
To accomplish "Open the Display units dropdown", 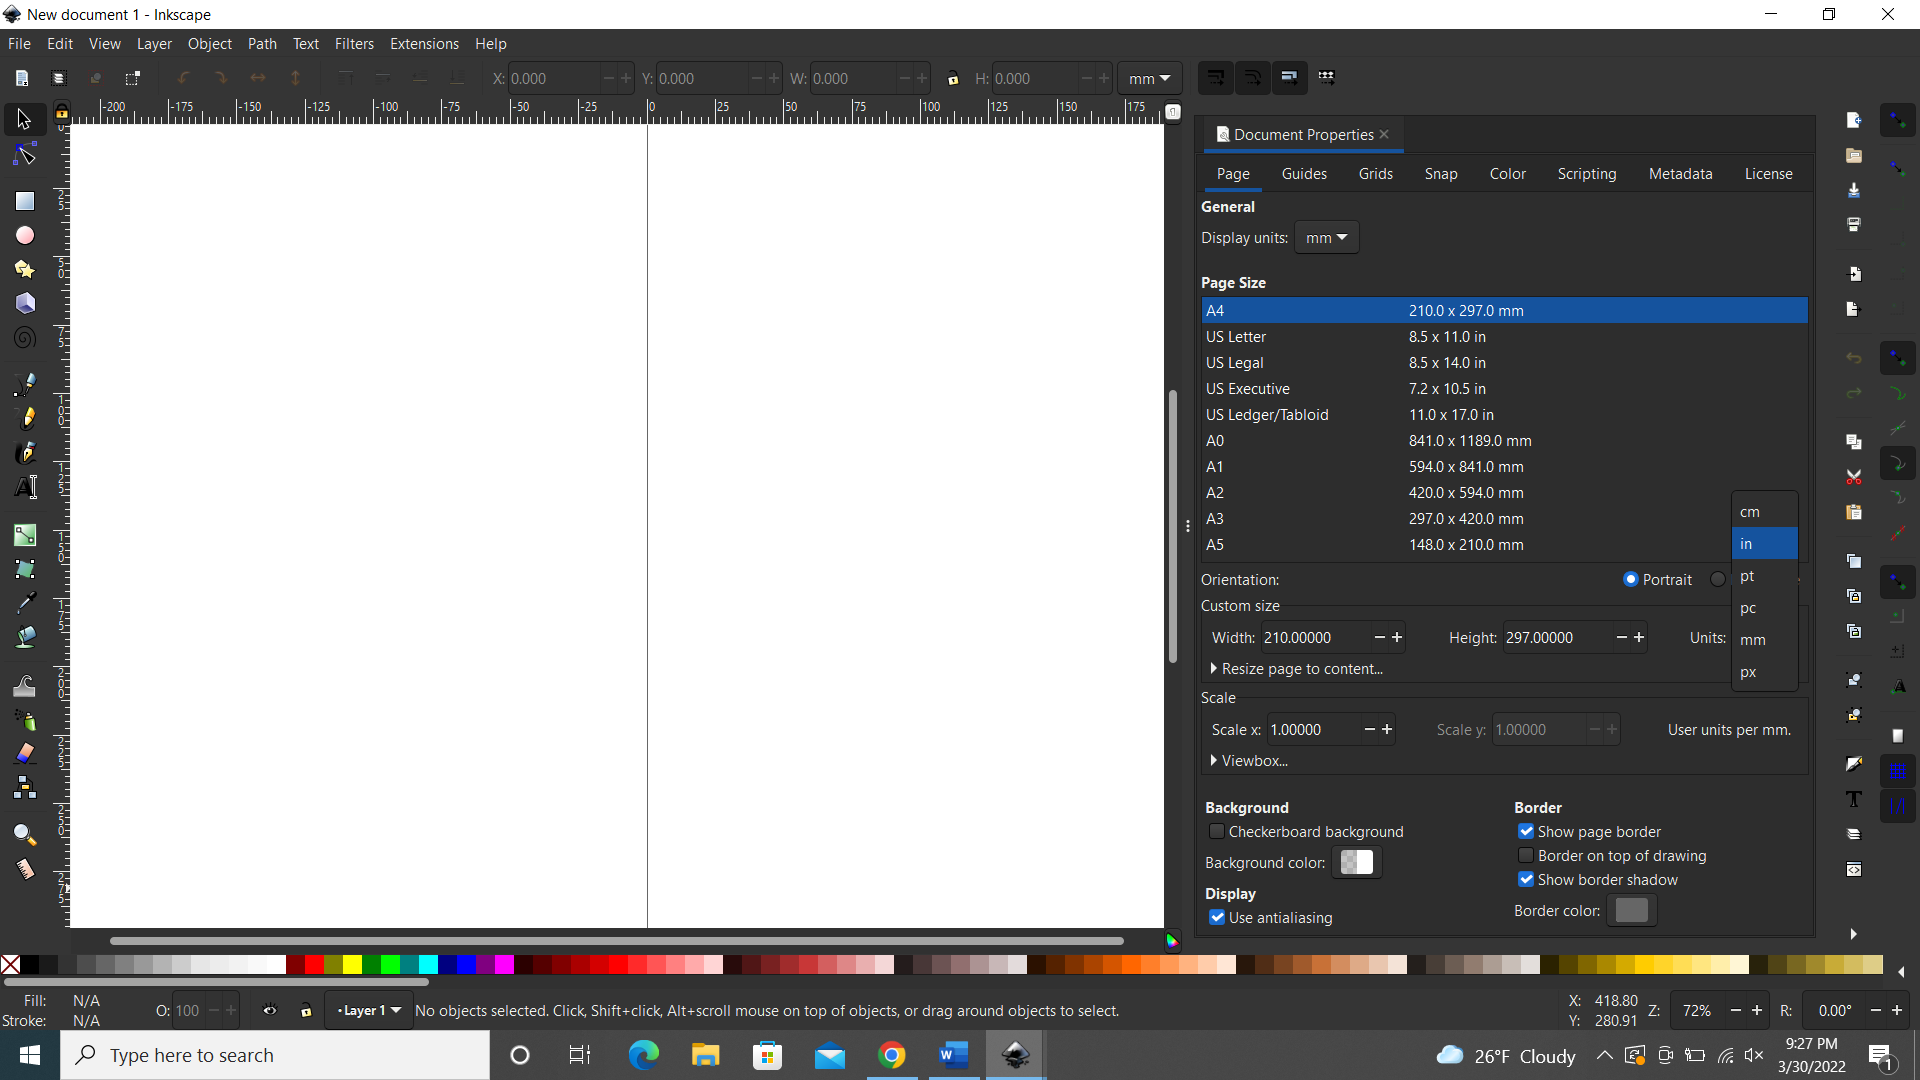I will tap(1327, 237).
